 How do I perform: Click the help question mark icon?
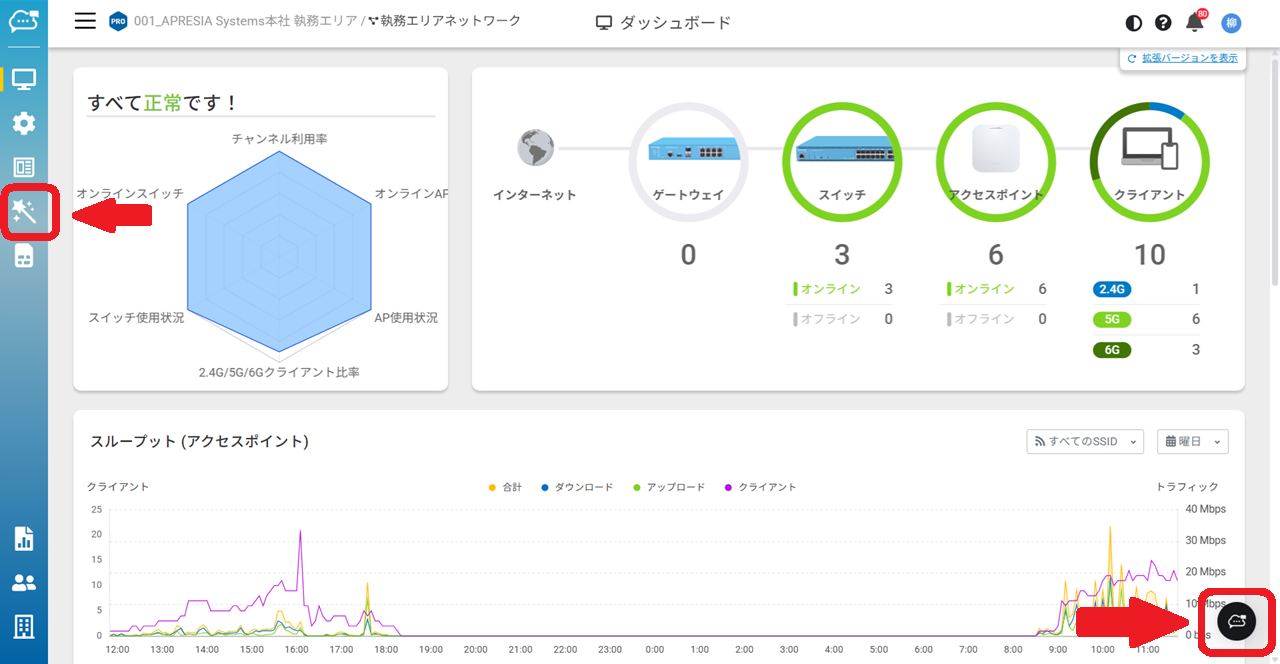[x=1163, y=23]
